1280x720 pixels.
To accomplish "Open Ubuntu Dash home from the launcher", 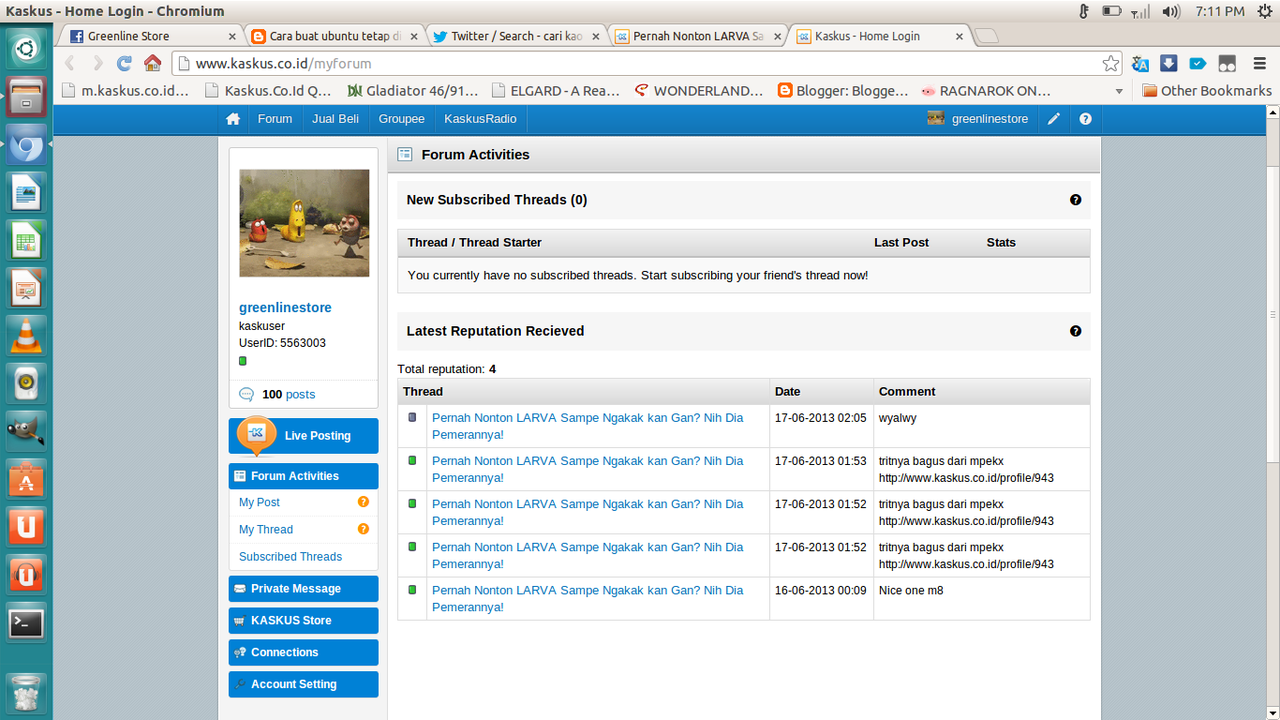I will click(26, 50).
